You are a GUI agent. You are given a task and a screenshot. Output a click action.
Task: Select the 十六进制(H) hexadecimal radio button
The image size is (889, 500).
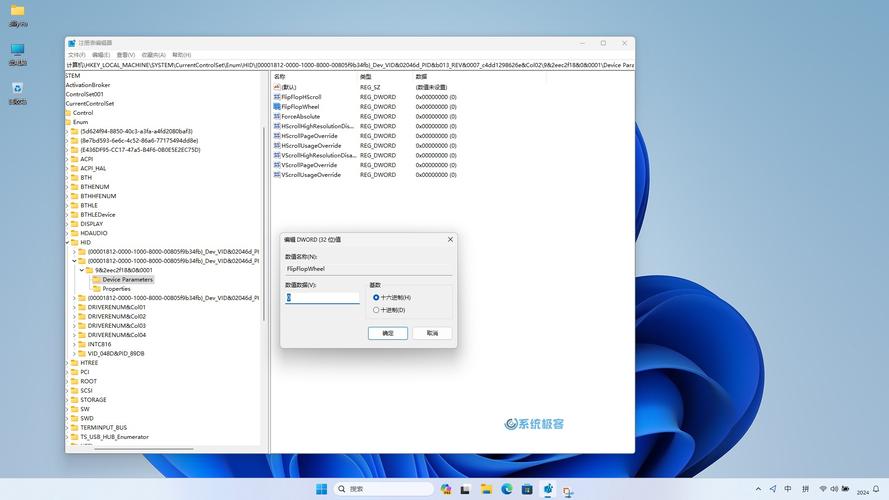point(376,297)
